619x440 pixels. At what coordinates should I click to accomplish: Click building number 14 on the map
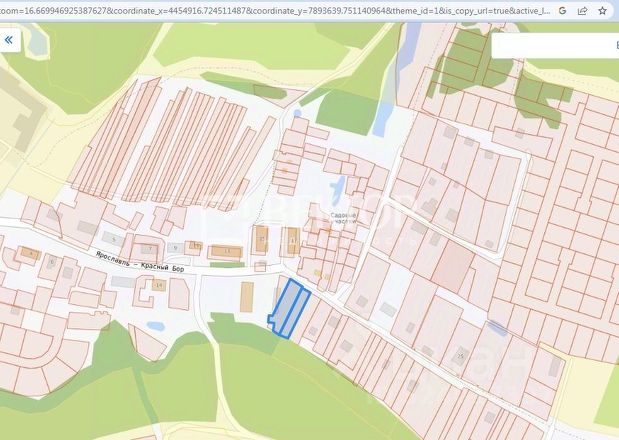(x=159, y=285)
